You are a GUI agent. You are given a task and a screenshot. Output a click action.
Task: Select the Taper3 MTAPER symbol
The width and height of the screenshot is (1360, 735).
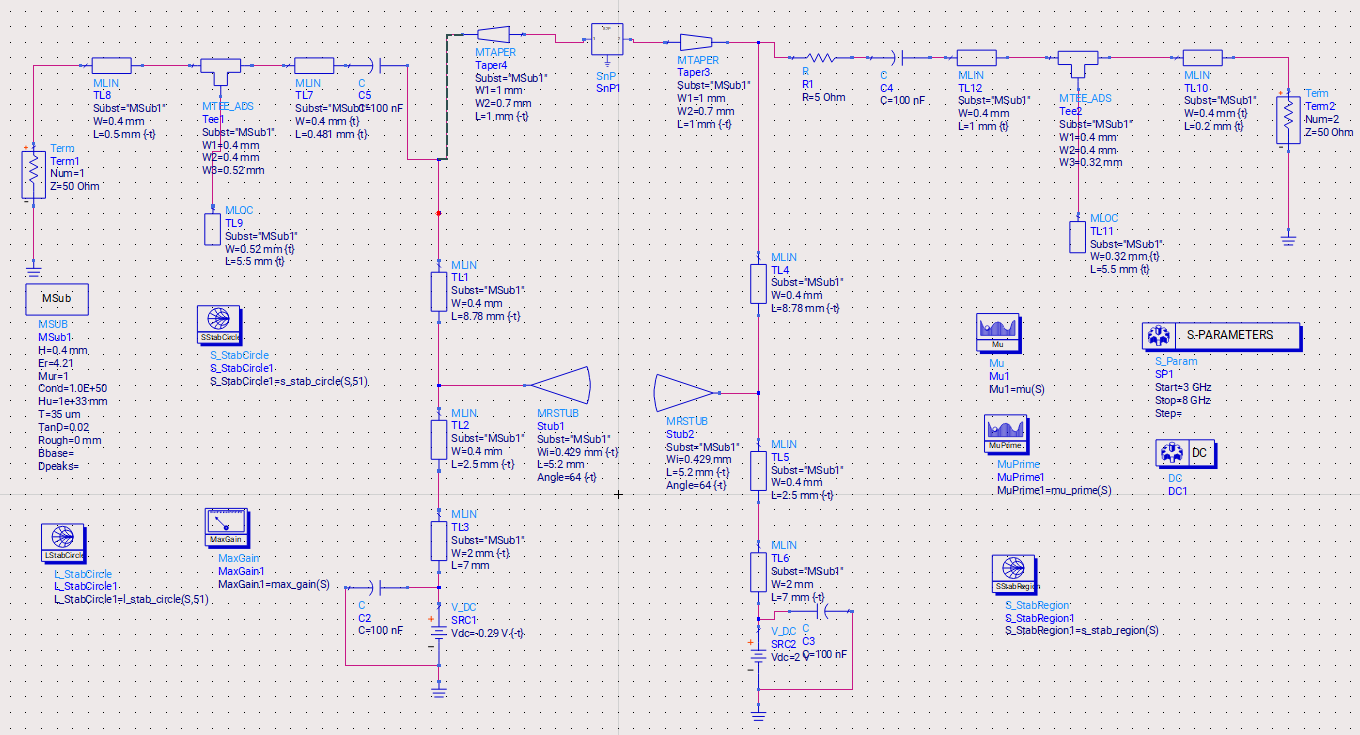click(696, 42)
